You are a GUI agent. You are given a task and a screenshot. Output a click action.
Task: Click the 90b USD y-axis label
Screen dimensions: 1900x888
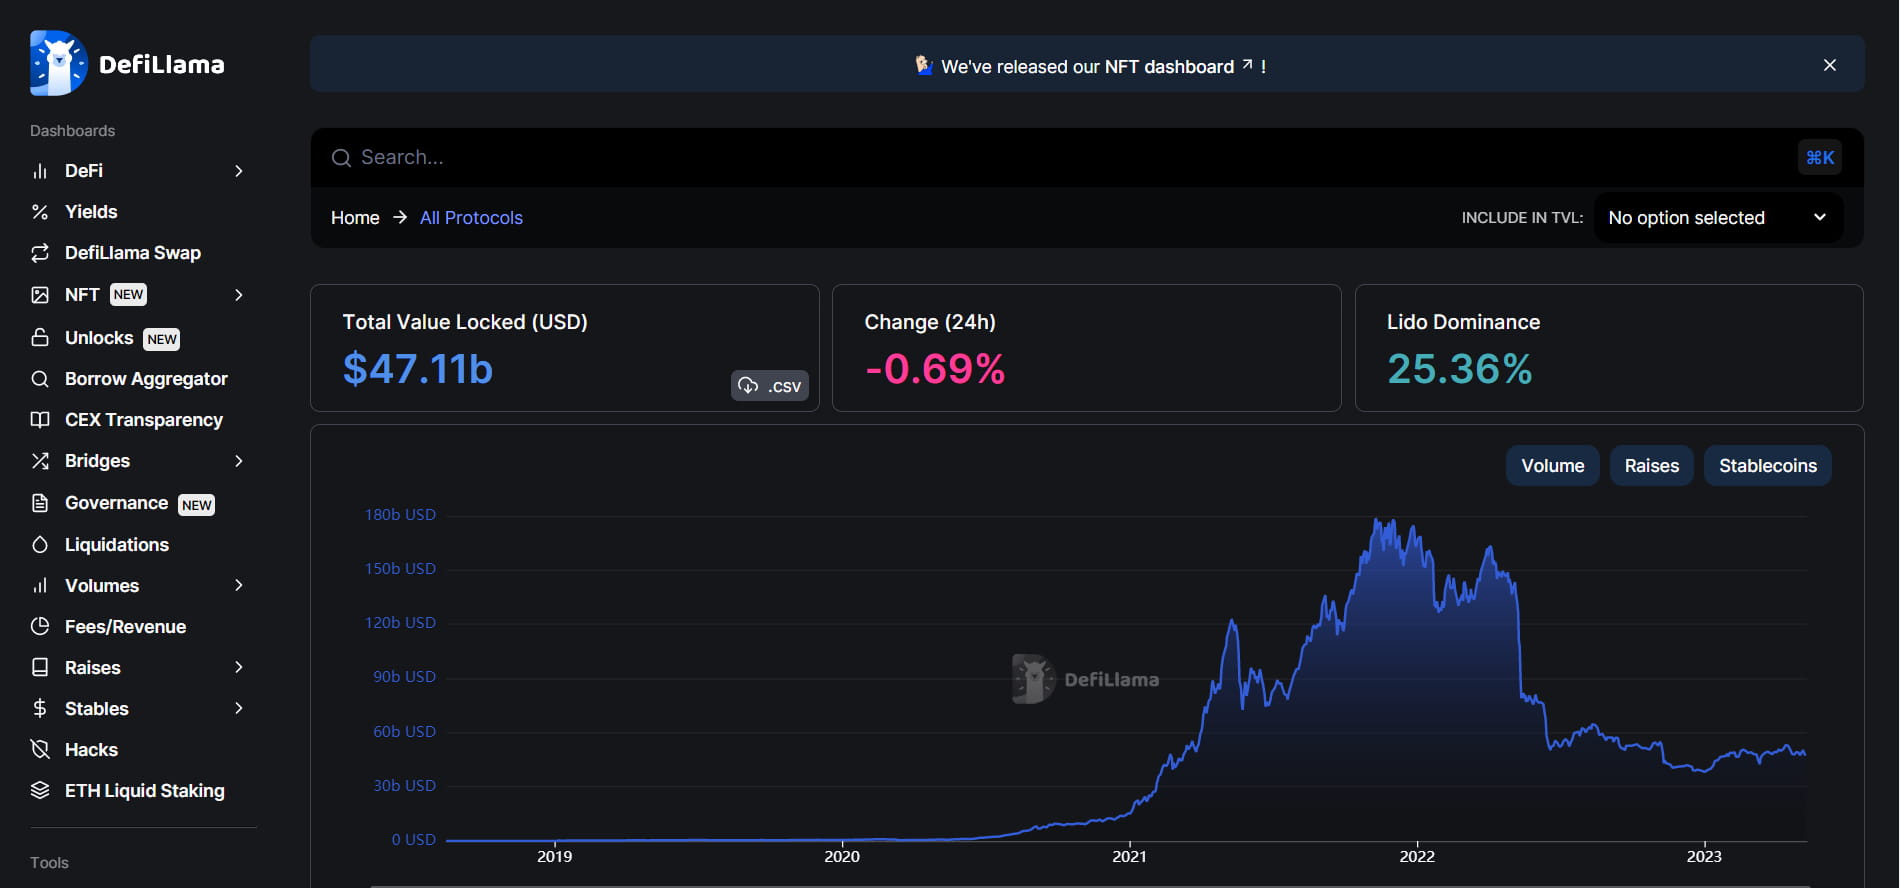point(404,677)
